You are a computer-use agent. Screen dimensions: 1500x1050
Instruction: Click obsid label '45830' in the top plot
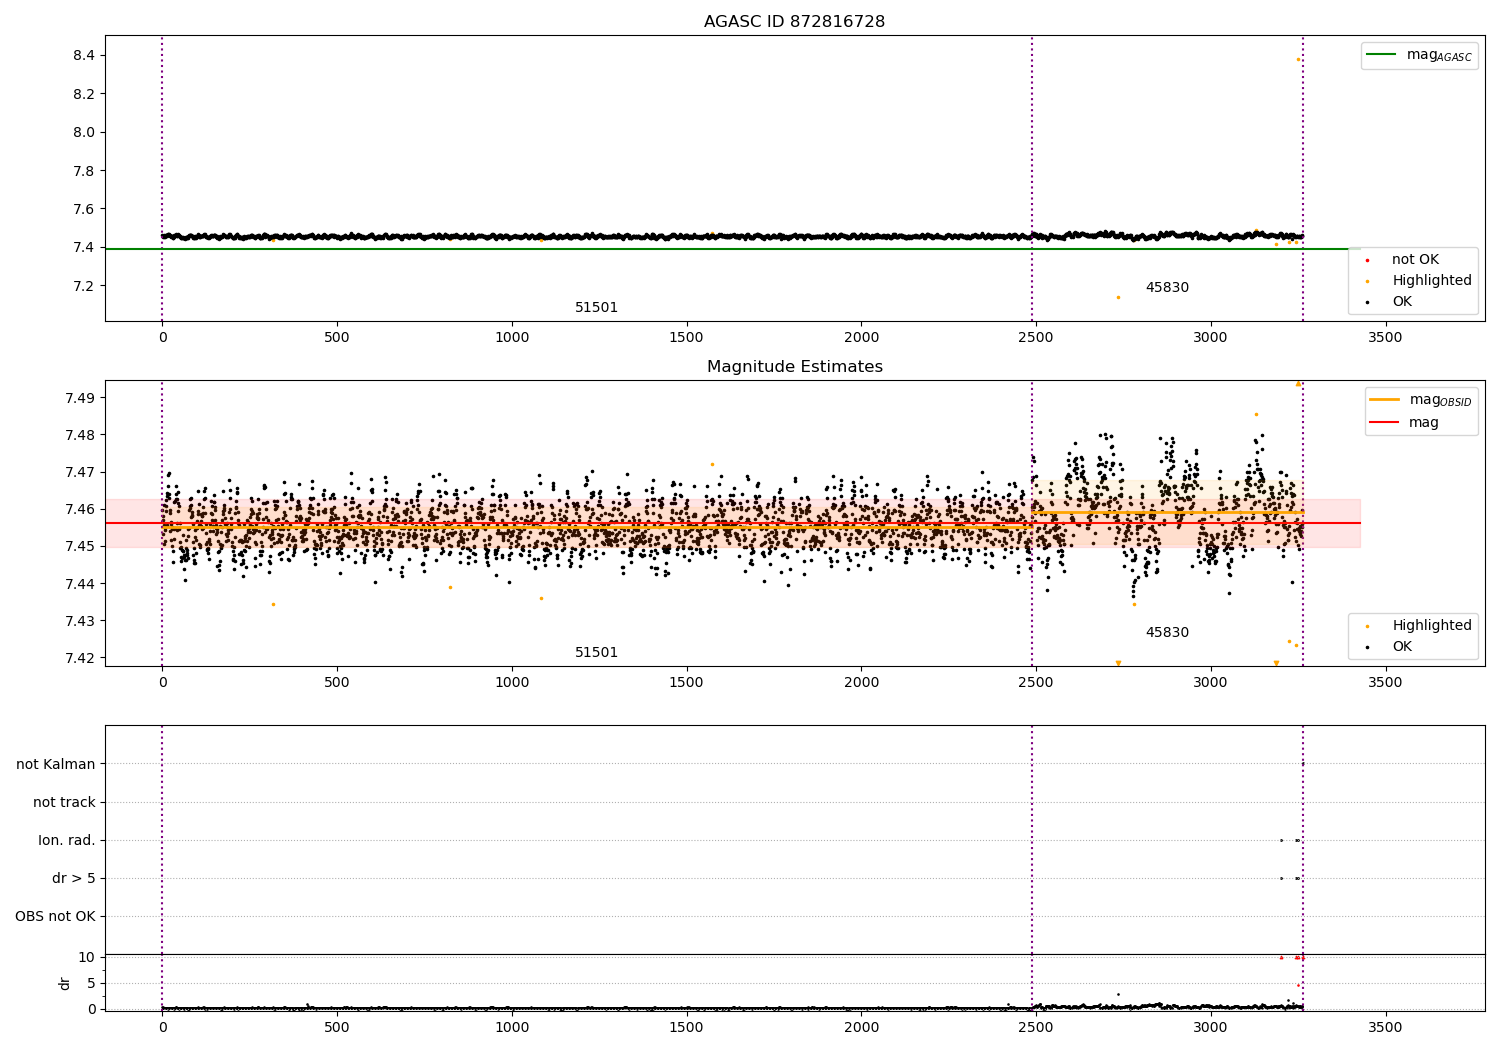[1167, 287]
